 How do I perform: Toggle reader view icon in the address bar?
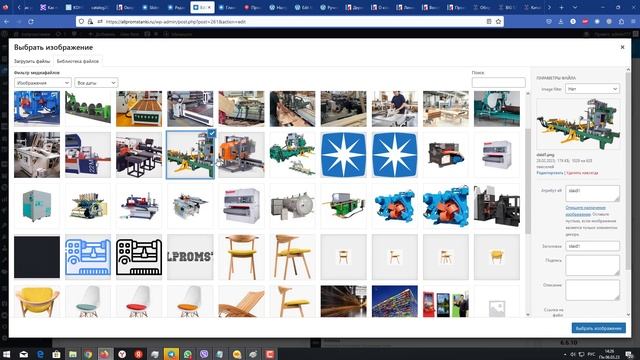(x=489, y=22)
